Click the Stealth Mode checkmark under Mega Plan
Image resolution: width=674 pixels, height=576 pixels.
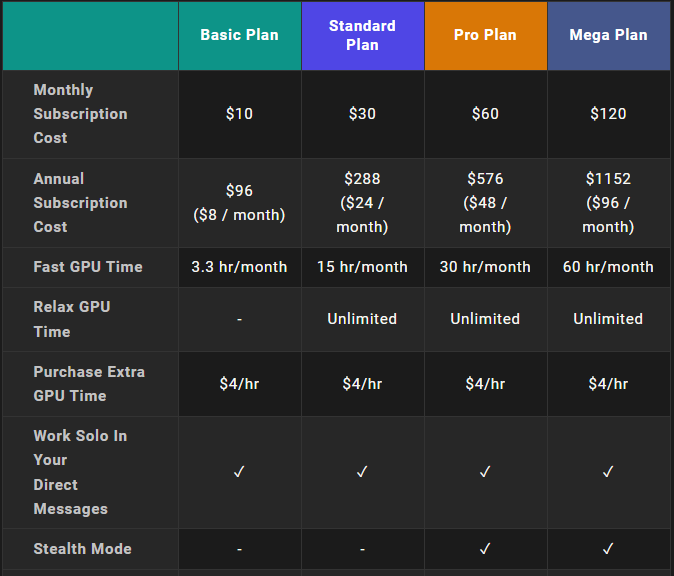point(608,548)
